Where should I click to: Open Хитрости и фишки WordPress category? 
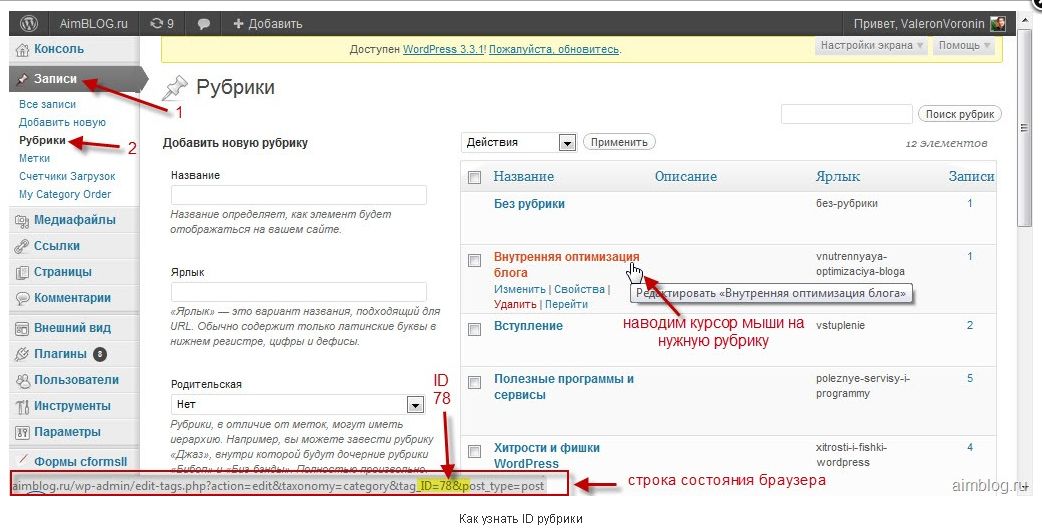[547, 456]
